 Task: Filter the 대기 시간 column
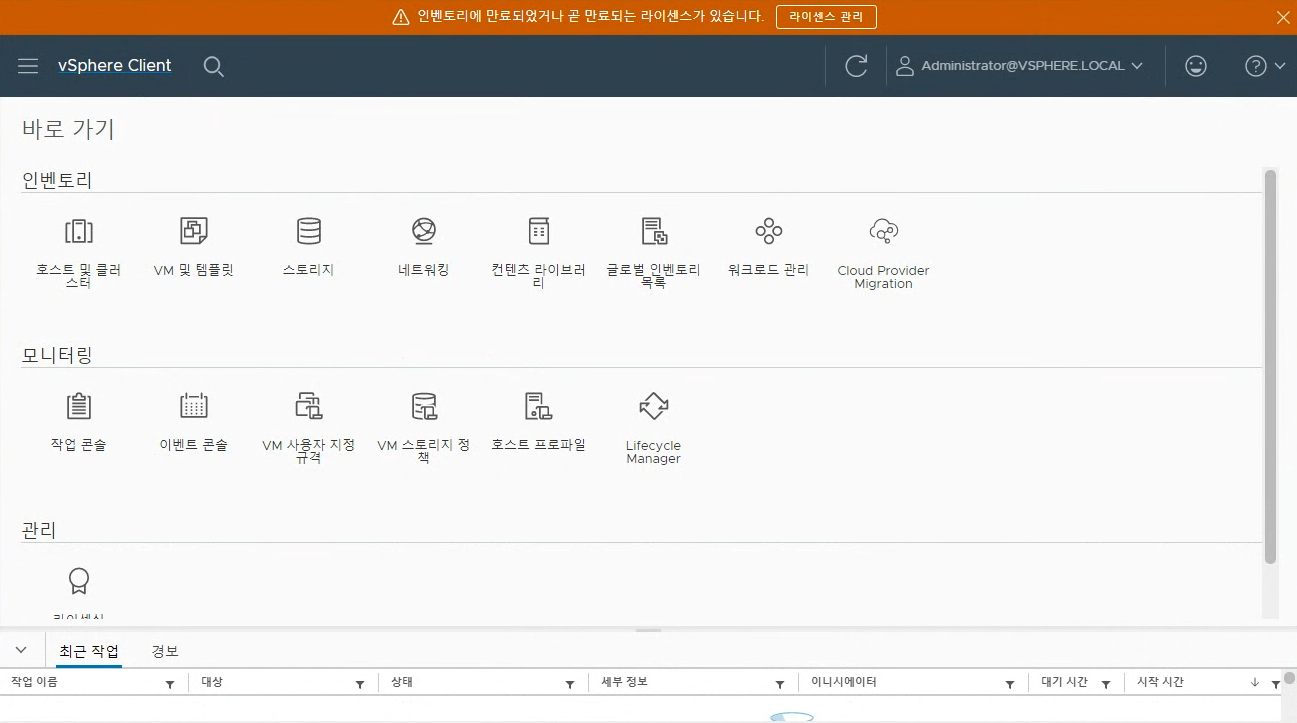click(1106, 684)
